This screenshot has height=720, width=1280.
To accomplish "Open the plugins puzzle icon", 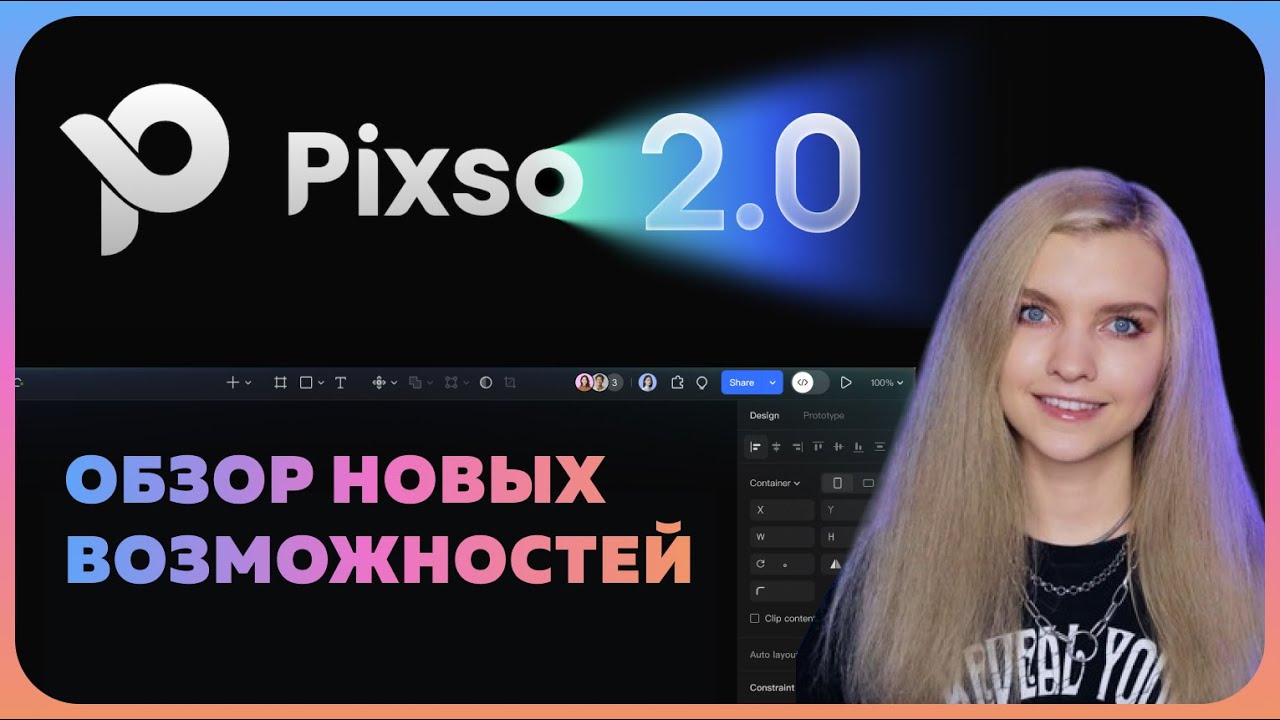I will [677, 383].
